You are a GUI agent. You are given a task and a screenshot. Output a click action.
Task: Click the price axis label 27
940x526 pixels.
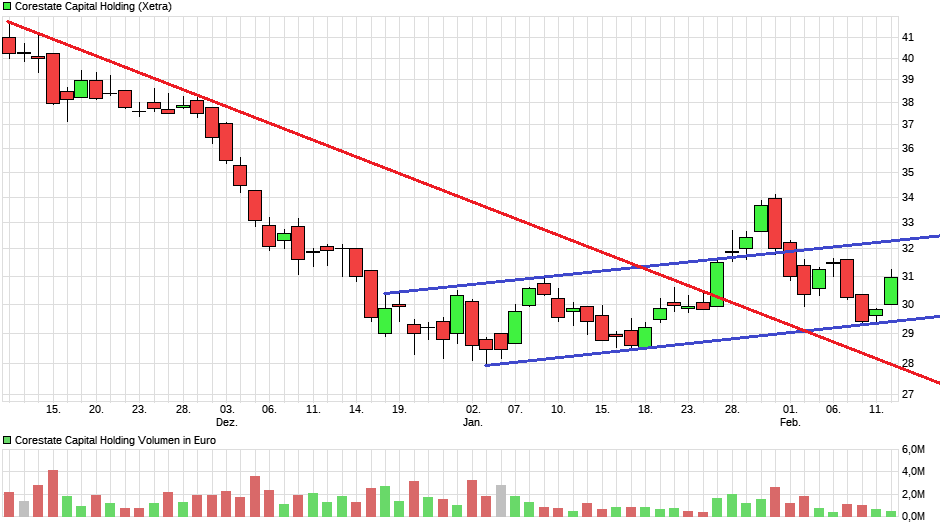[x=908, y=394]
